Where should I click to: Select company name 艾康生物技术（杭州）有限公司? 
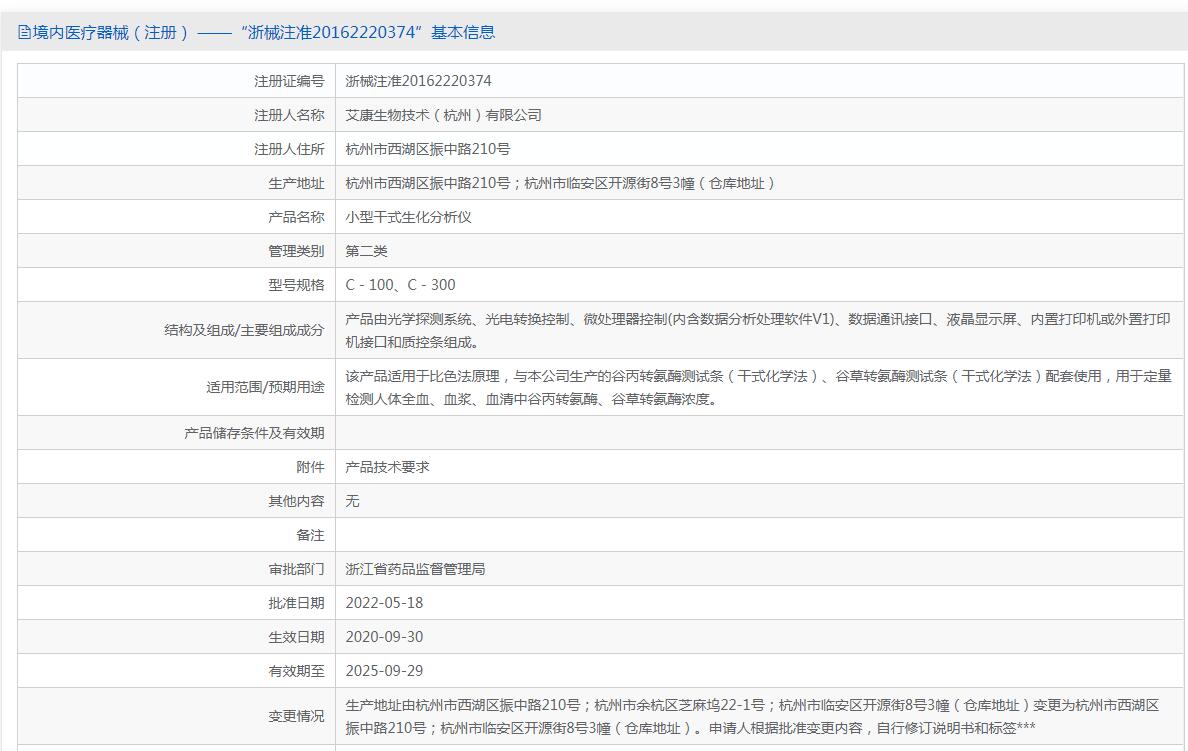[x=443, y=115]
